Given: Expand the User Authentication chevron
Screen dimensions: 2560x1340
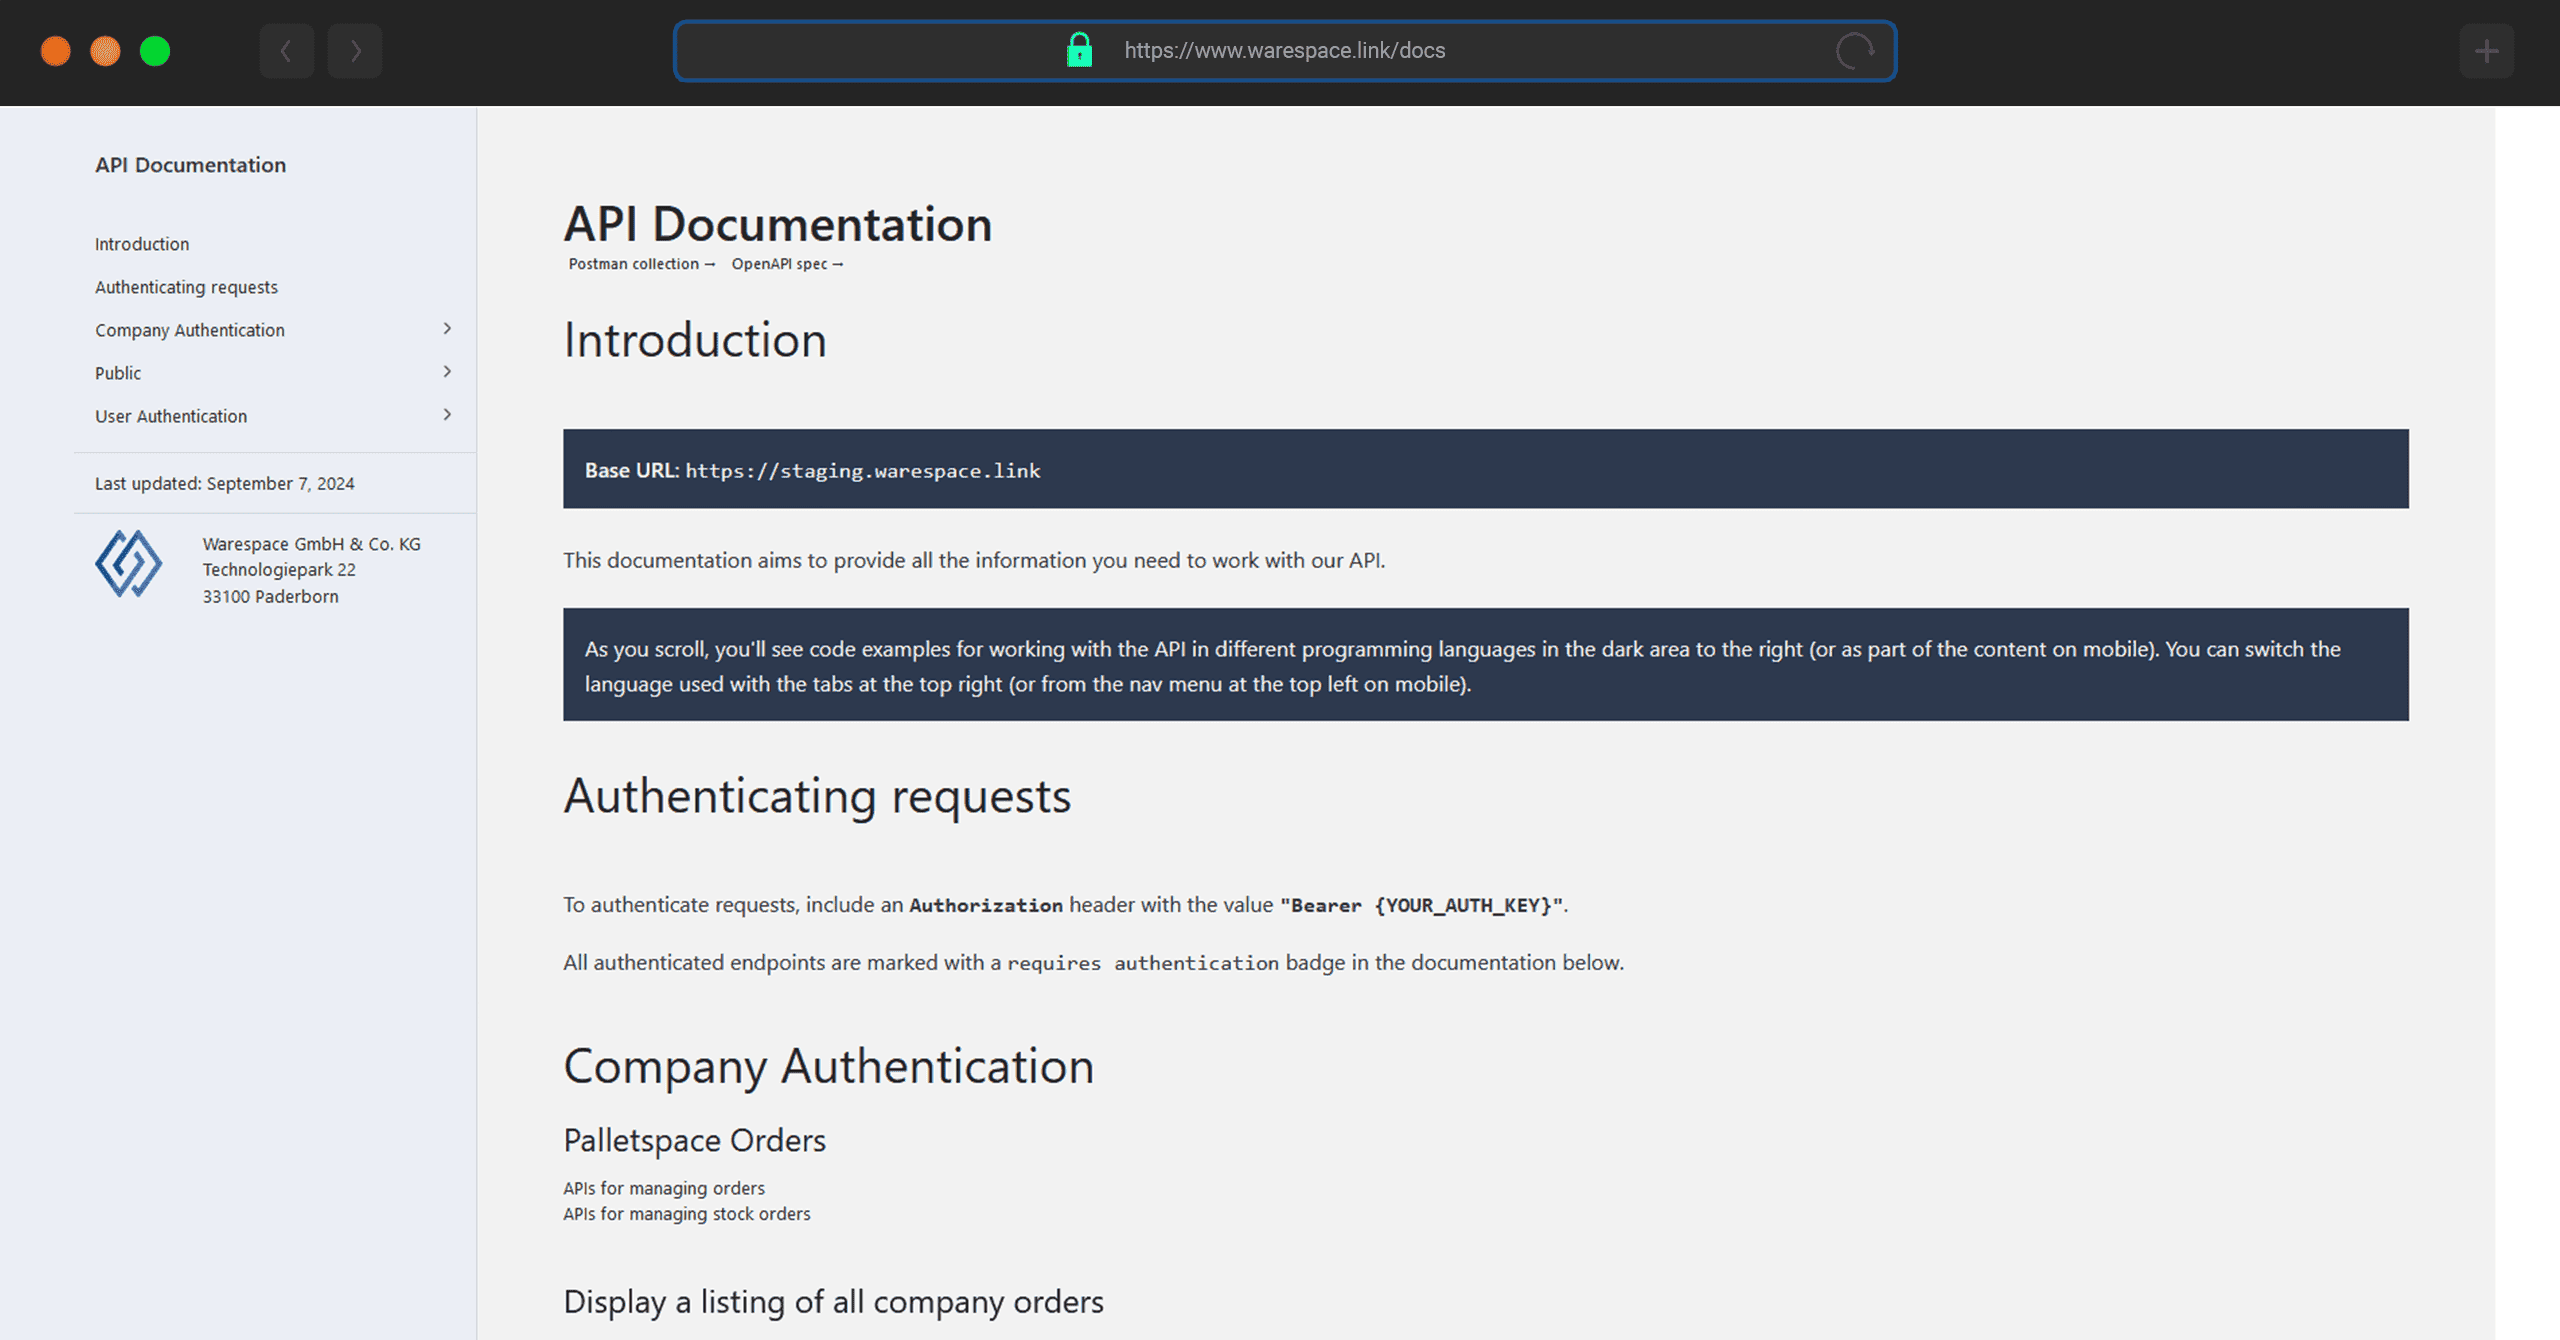Looking at the screenshot, I should 447,415.
